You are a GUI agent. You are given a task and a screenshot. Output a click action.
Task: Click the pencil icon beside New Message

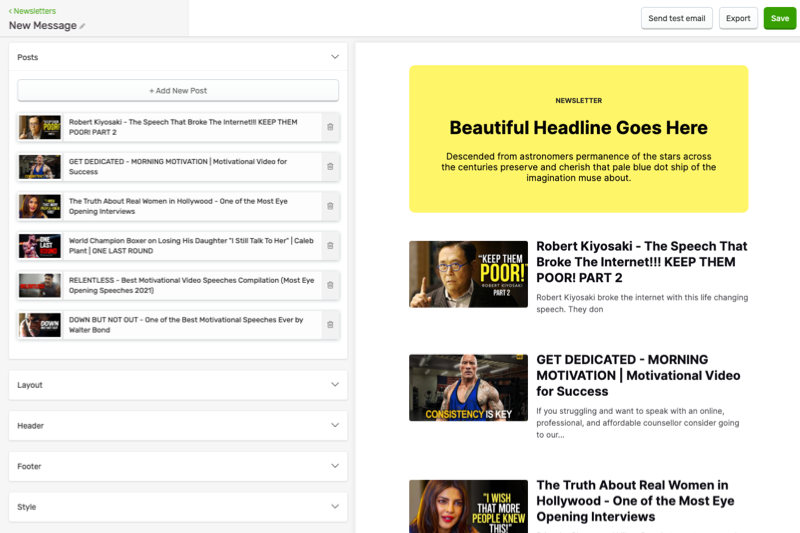click(x=82, y=26)
